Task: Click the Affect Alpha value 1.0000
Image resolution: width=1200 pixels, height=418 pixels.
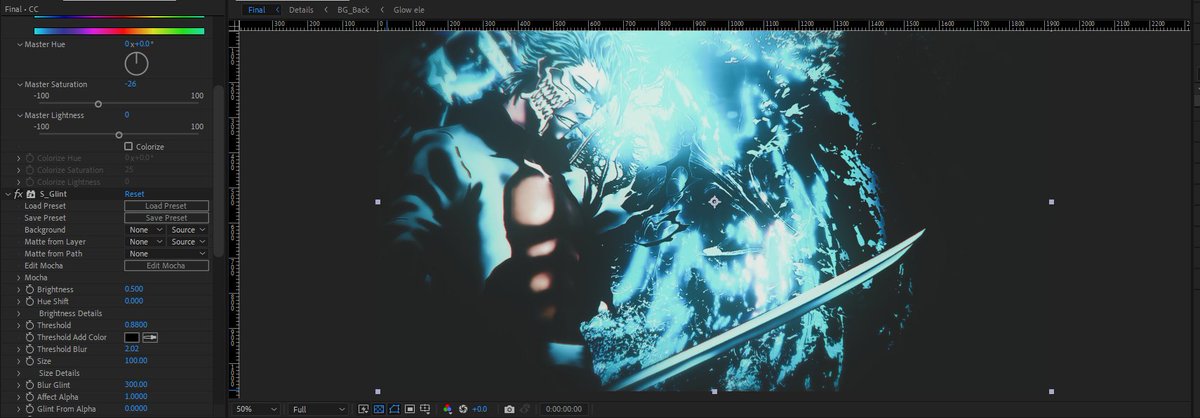Action: tap(136, 397)
